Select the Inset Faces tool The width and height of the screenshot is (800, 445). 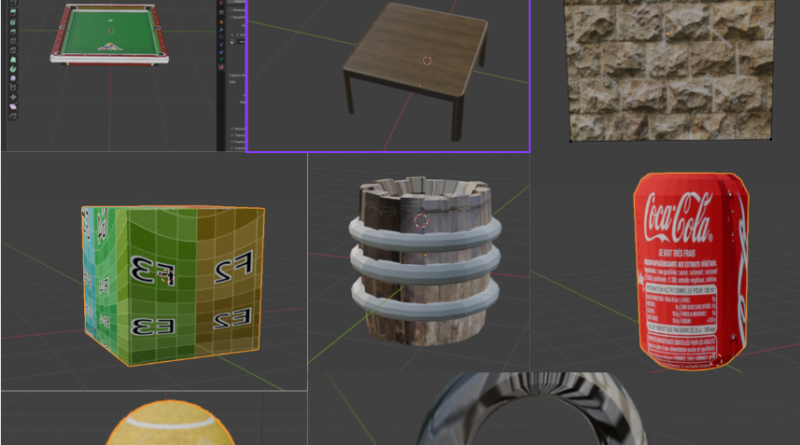13,22
